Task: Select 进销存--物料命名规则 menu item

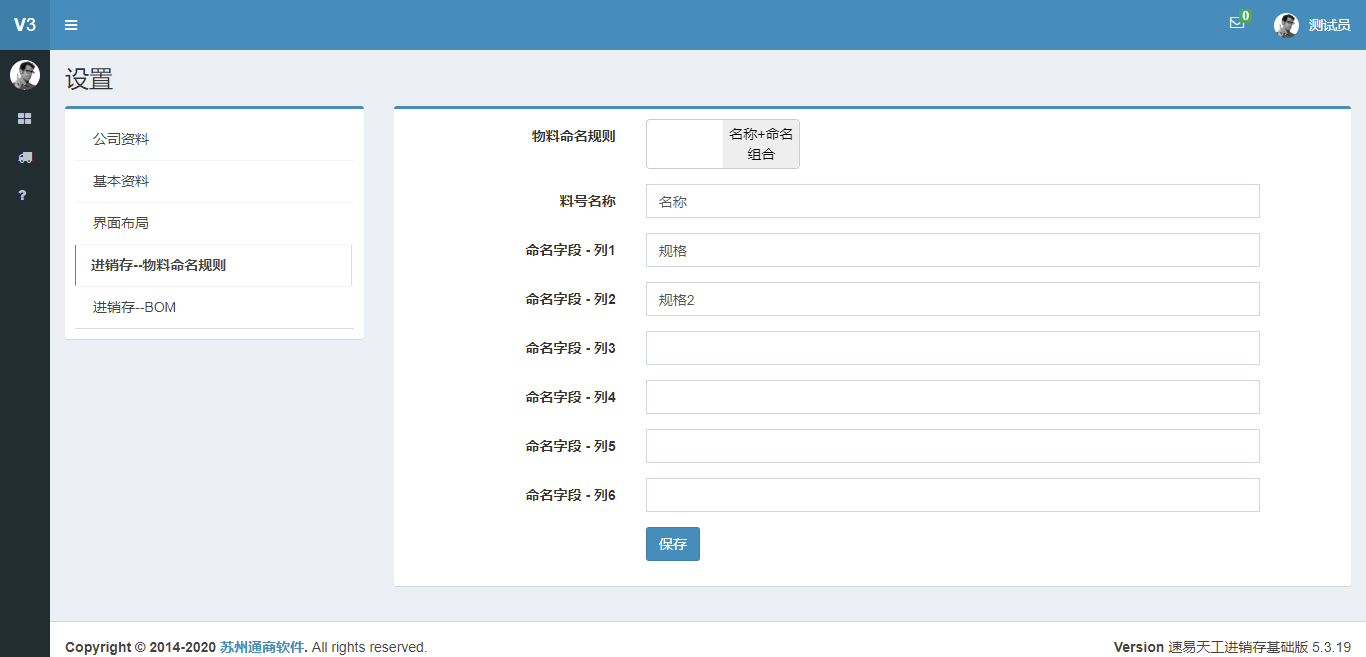Action: pos(158,265)
